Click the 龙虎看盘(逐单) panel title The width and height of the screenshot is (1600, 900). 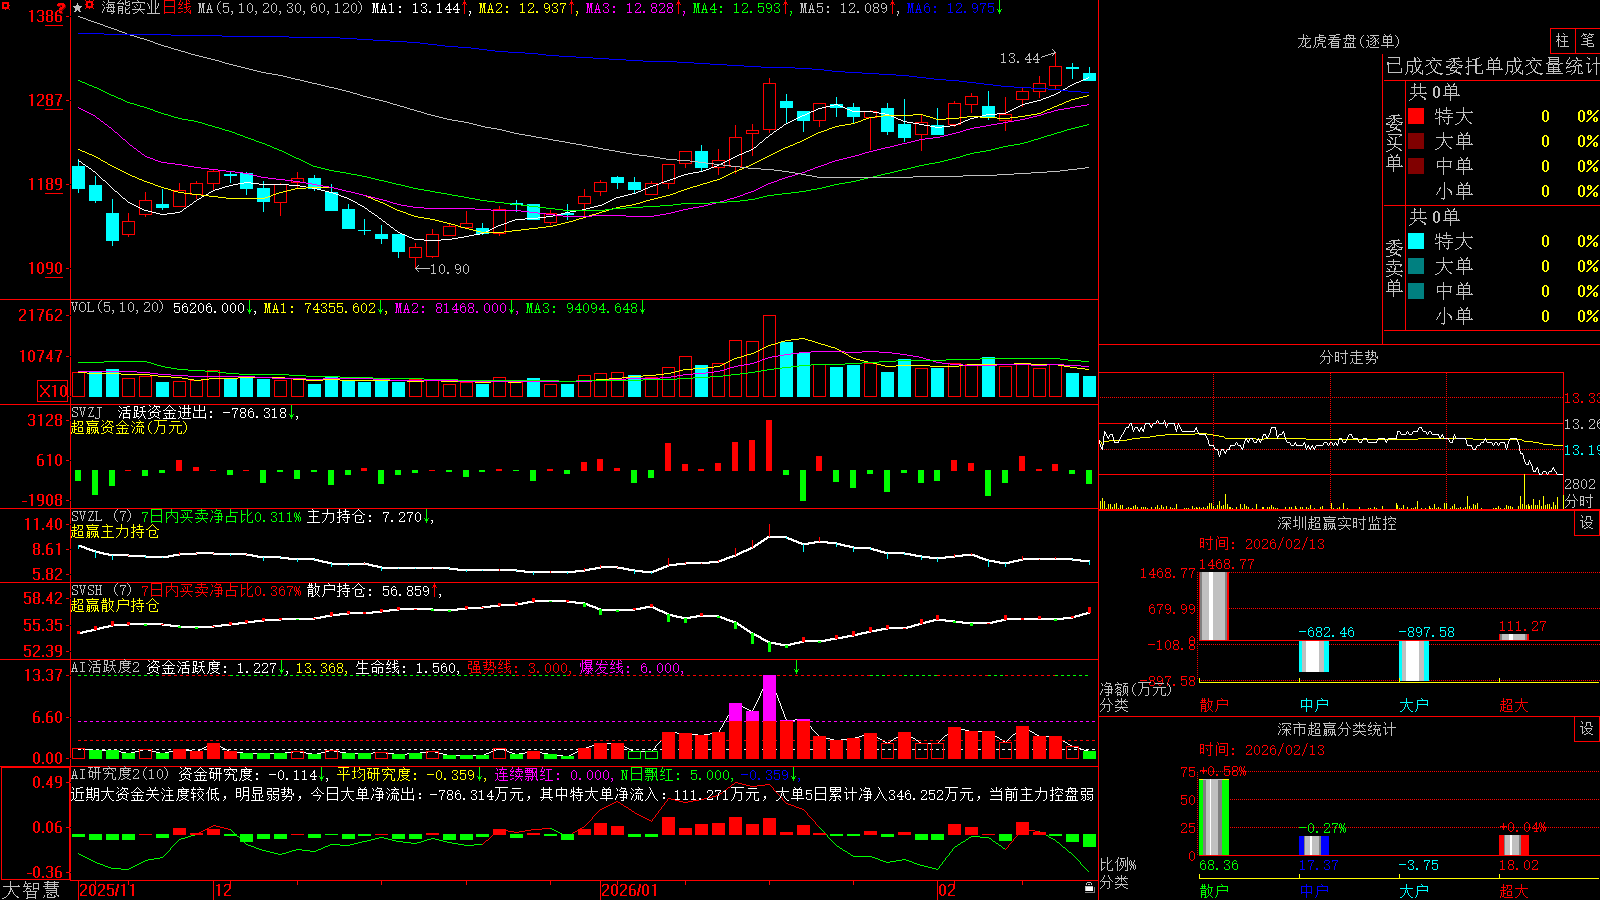pyautogui.click(x=1348, y=41)
